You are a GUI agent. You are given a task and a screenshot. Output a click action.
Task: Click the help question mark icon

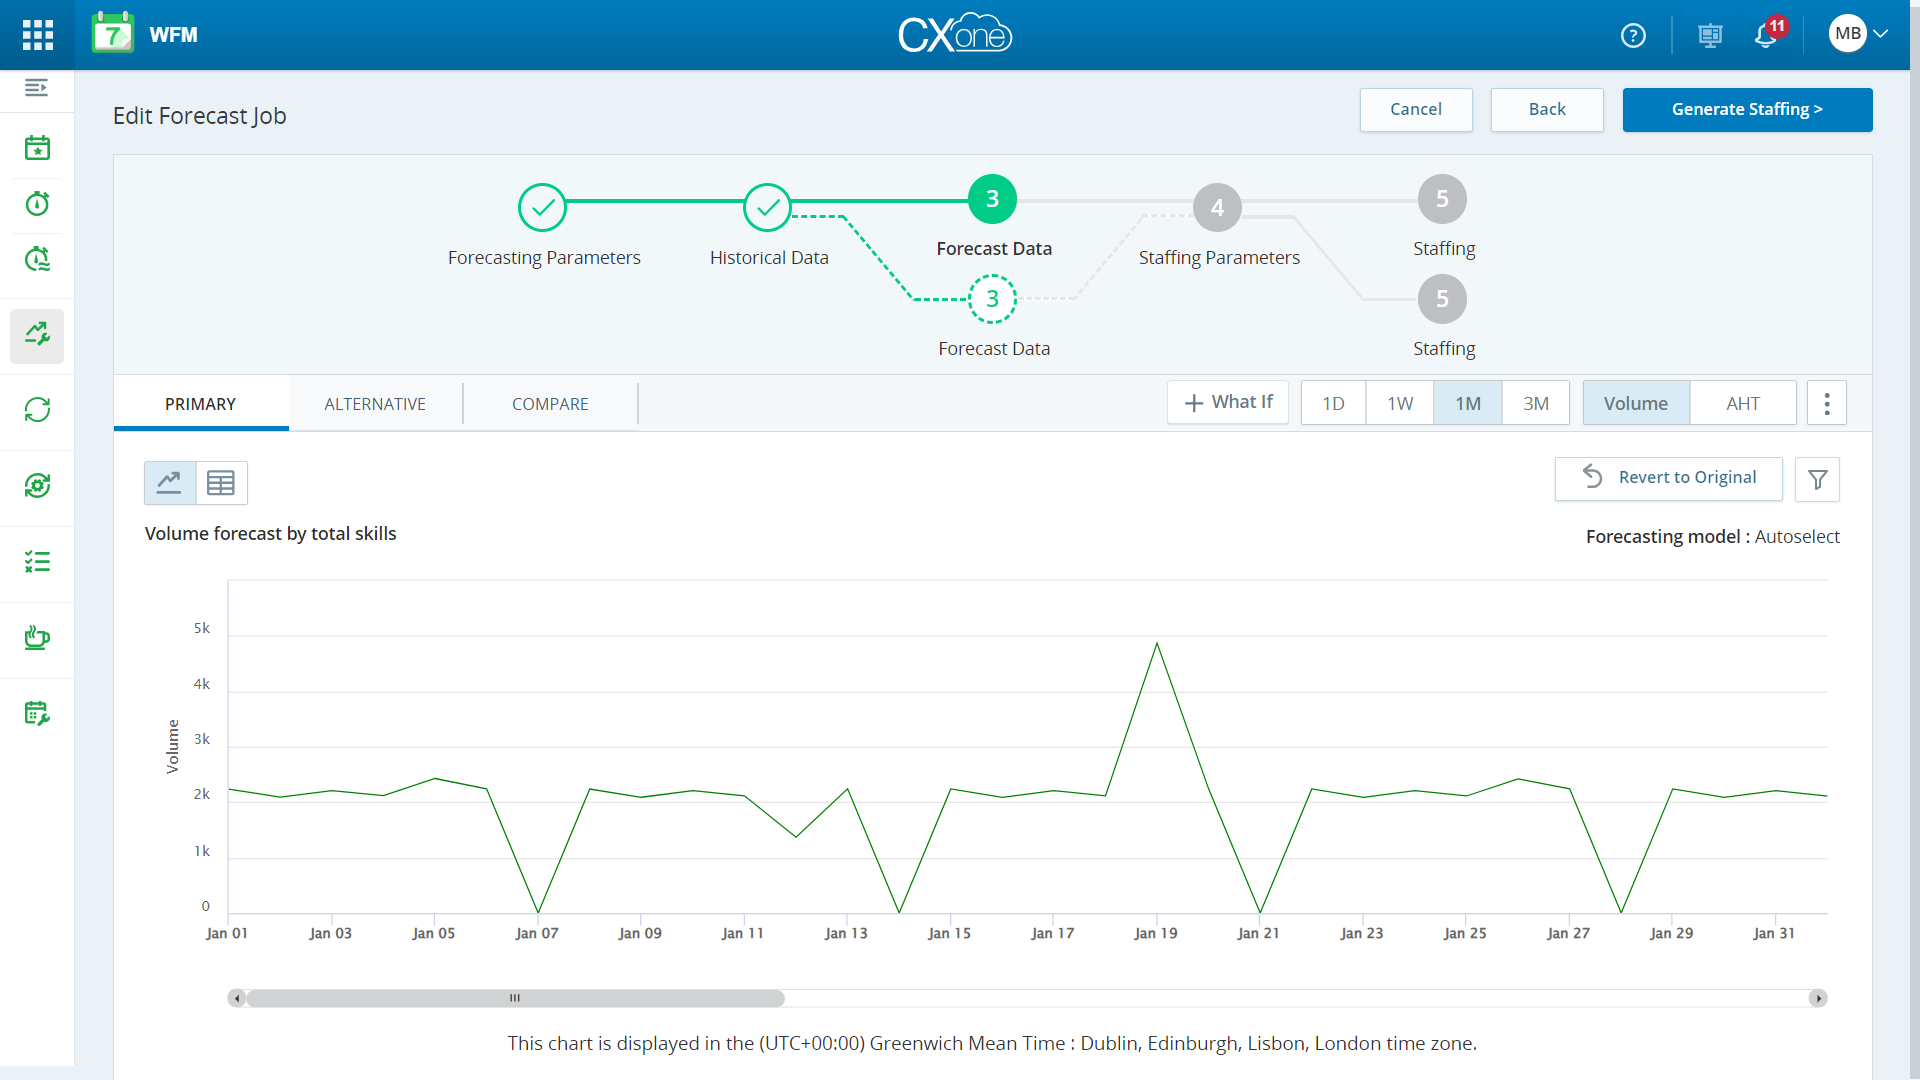pyautogui.click(x=1633, y=36)
